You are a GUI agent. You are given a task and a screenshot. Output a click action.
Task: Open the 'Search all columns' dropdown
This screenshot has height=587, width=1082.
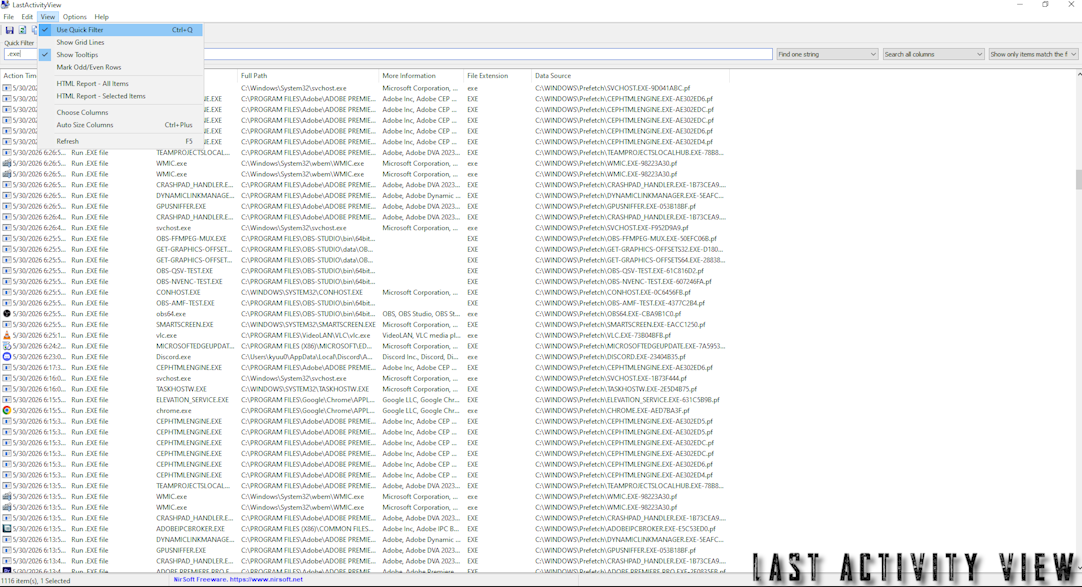[x=933, y=54]
